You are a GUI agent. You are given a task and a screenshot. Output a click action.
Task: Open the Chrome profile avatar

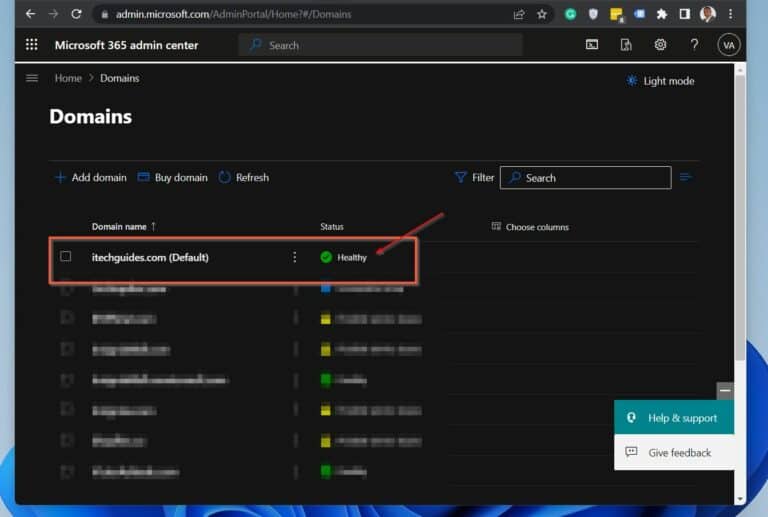click(x=708, y=14)
